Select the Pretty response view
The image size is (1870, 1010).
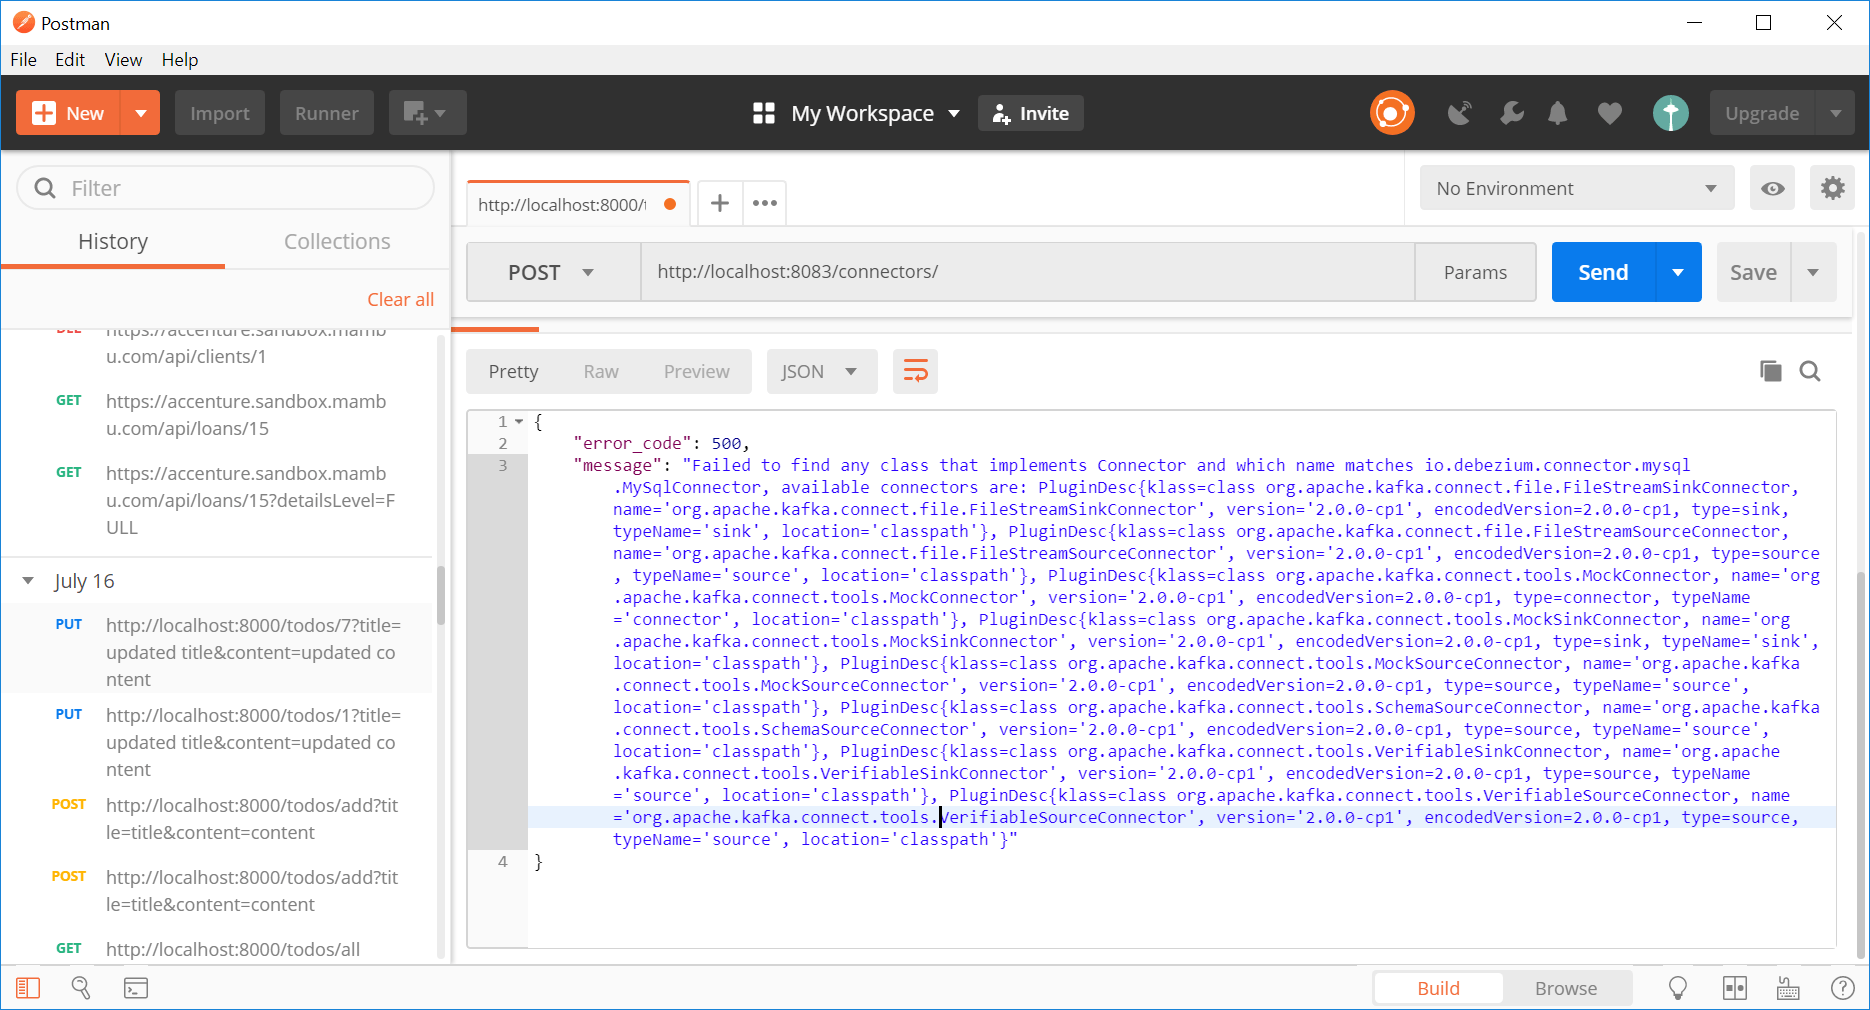coord(513,372)
